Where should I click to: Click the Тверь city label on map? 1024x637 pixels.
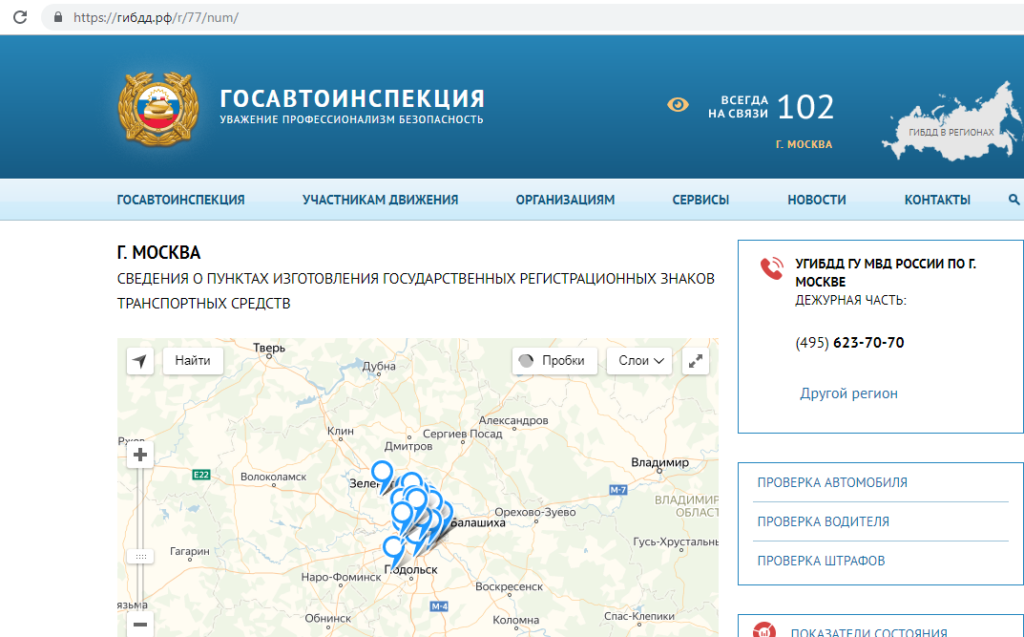(269, 348)
